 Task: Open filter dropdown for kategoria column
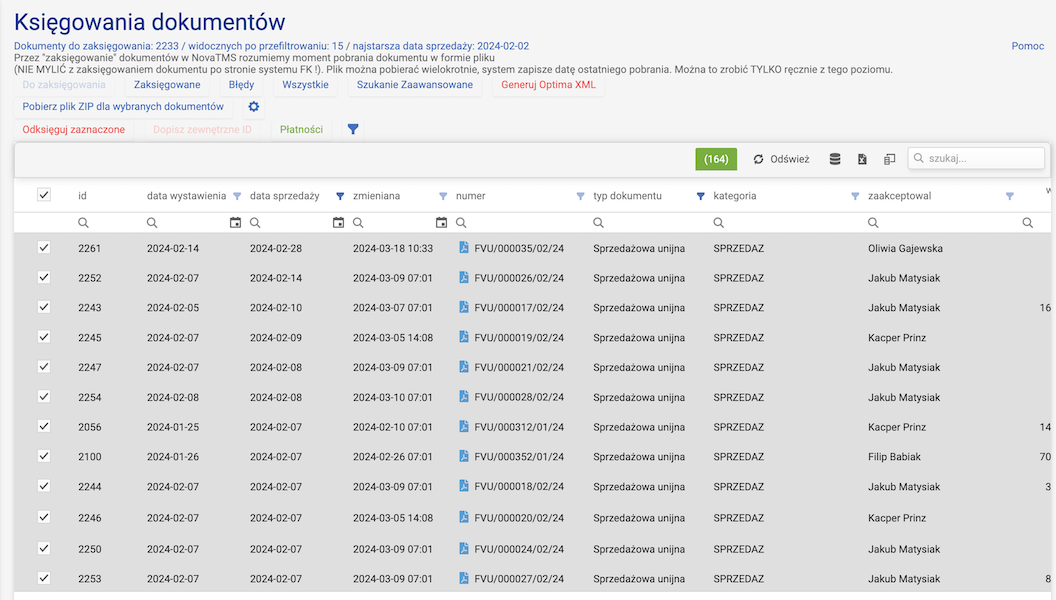tap(855, 196)
